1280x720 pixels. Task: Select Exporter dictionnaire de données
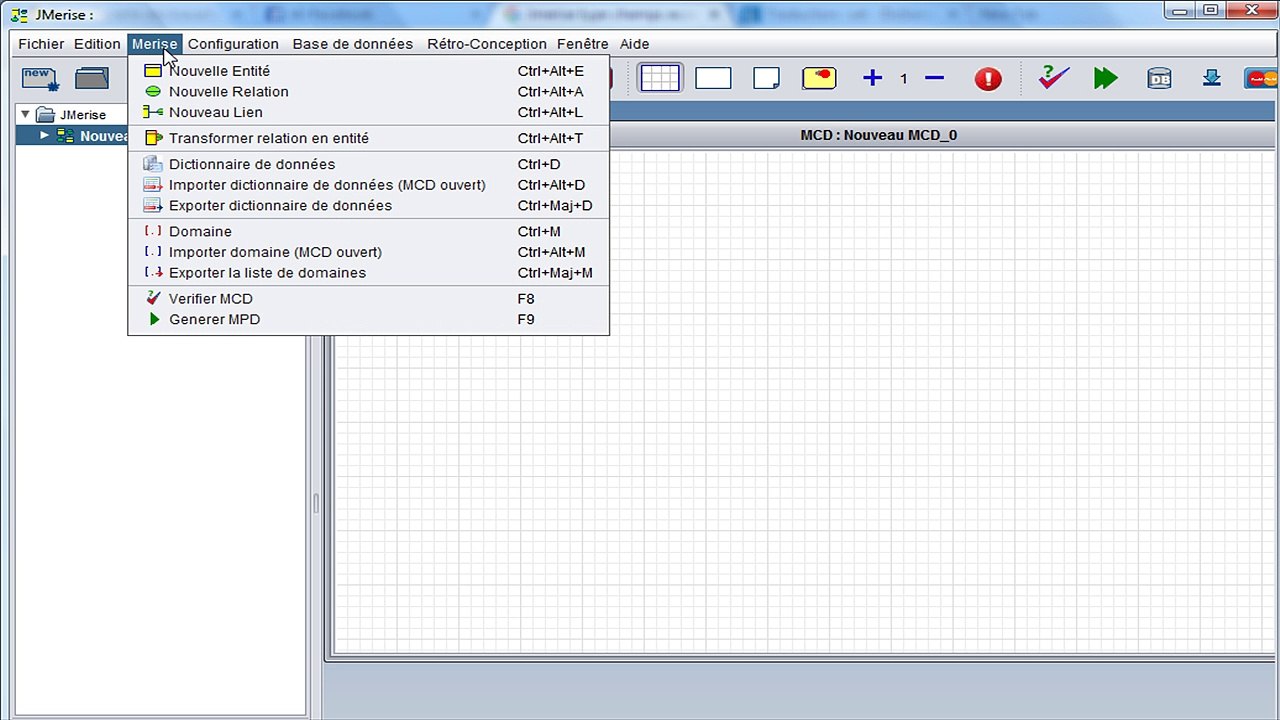click(x=368, y=206)
